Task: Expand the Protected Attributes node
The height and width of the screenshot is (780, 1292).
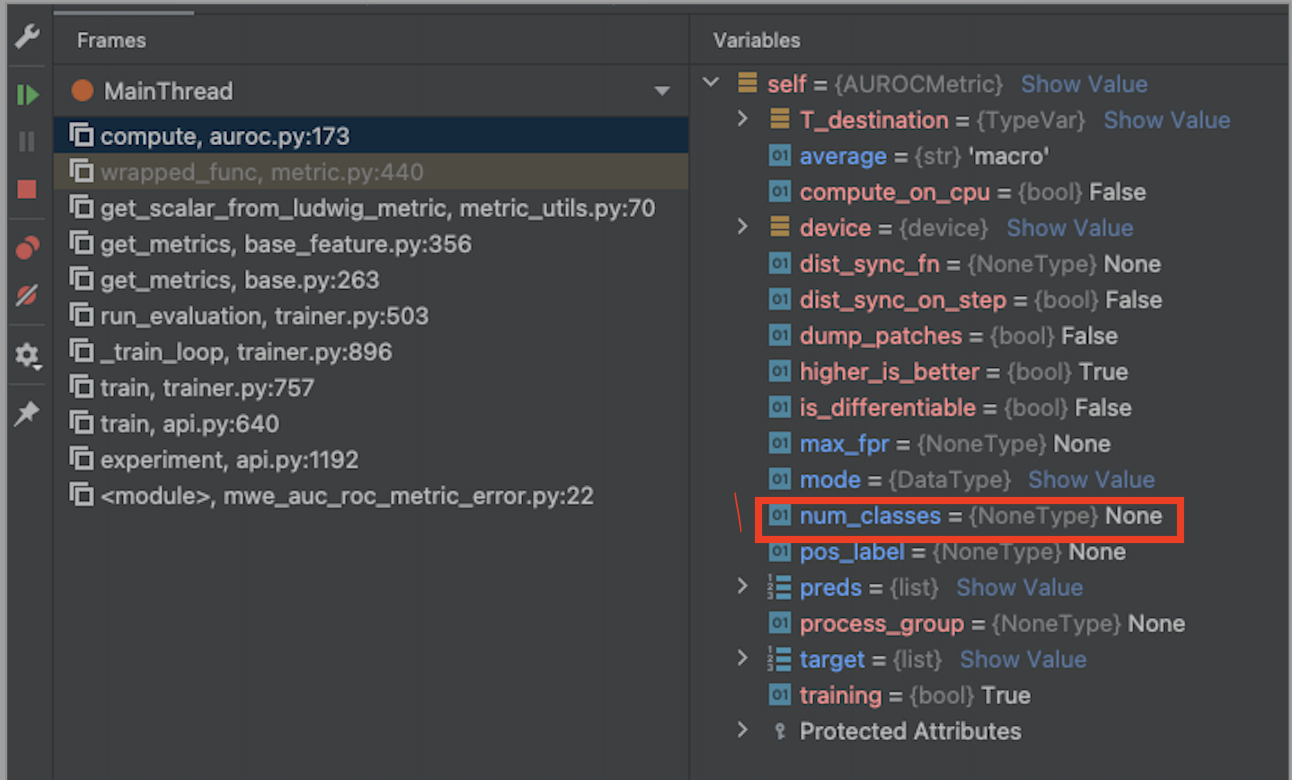Action: pyautogui.click(x=742, y=731)
